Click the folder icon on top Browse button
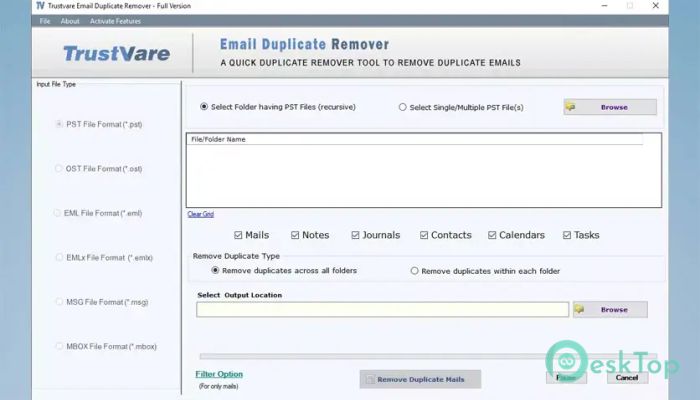The height and width of the screenshot is (400, 700). 571,107
